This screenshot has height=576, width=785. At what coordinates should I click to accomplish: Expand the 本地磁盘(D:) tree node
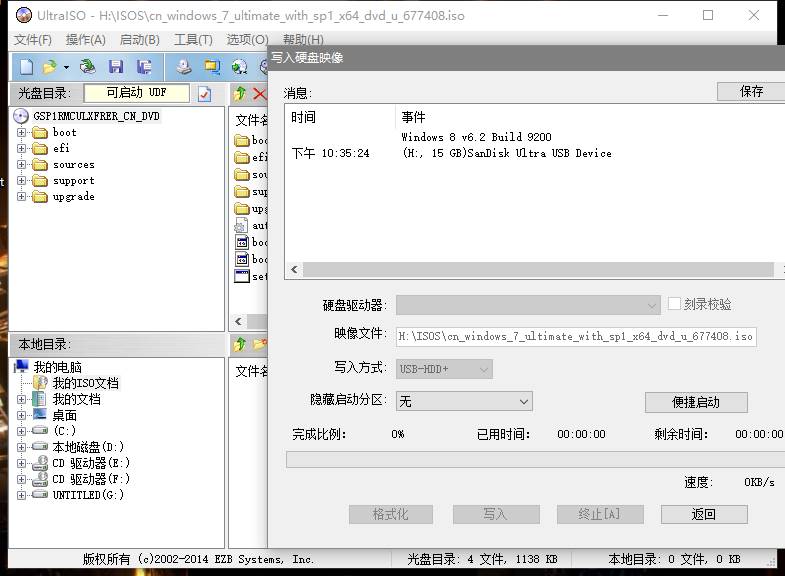coord(21,447)
